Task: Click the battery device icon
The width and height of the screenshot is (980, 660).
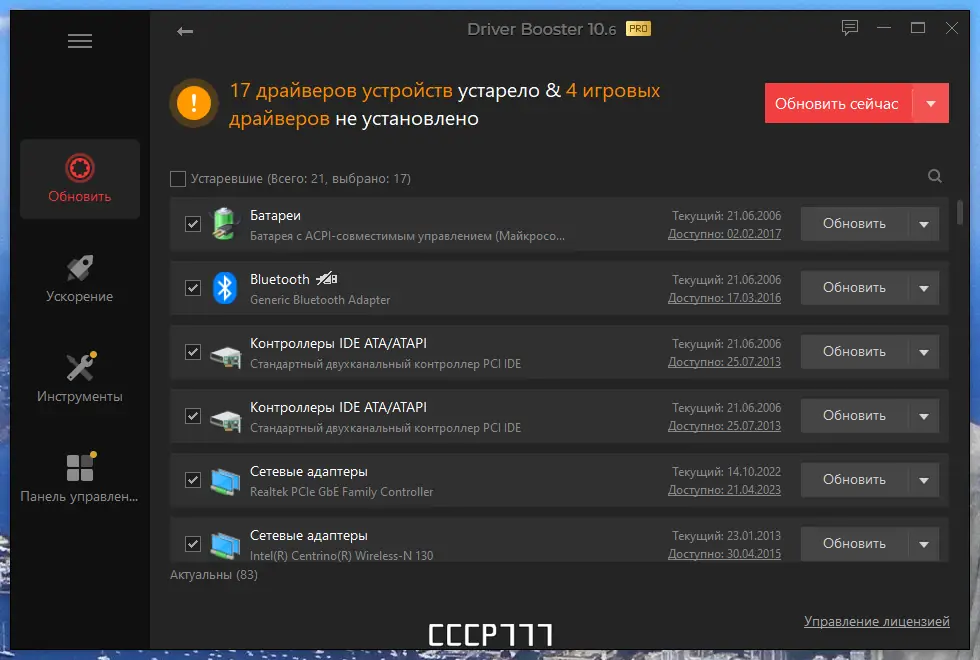Action: point(224,224)
